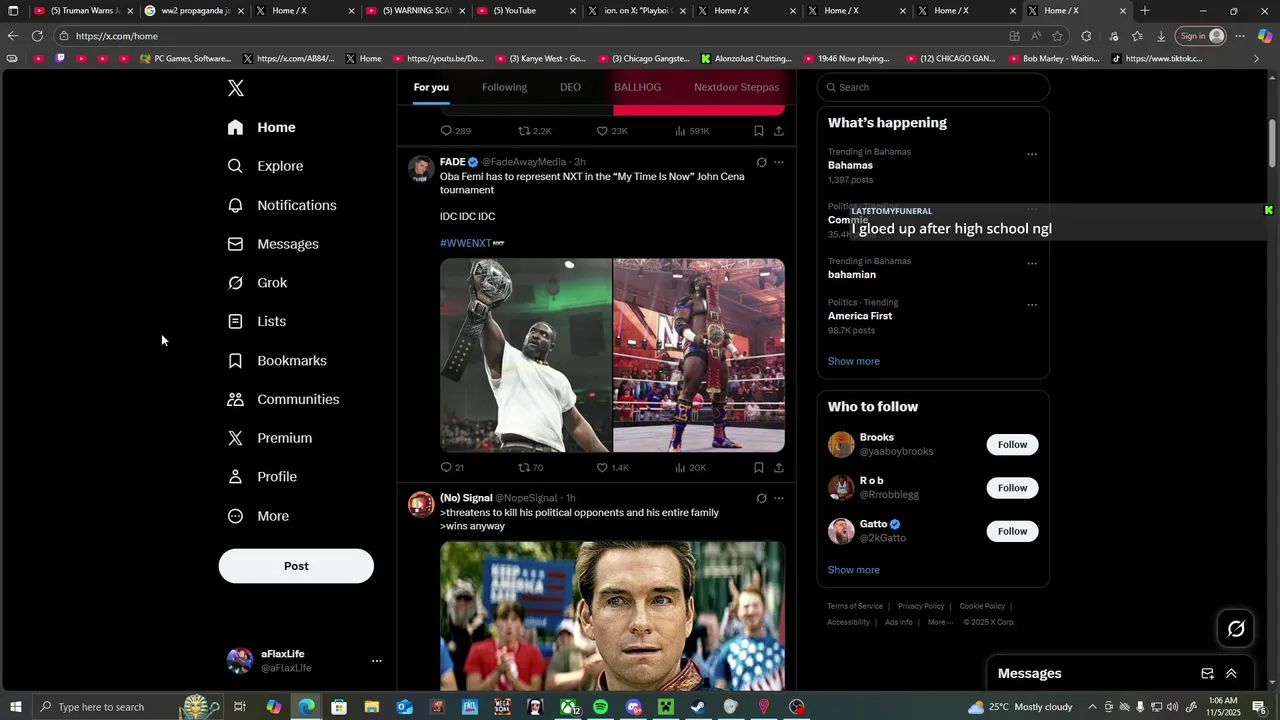Go to Explore in the sidebar
This screenshot has width=1280, height=720.
click(x=265, y=166)
